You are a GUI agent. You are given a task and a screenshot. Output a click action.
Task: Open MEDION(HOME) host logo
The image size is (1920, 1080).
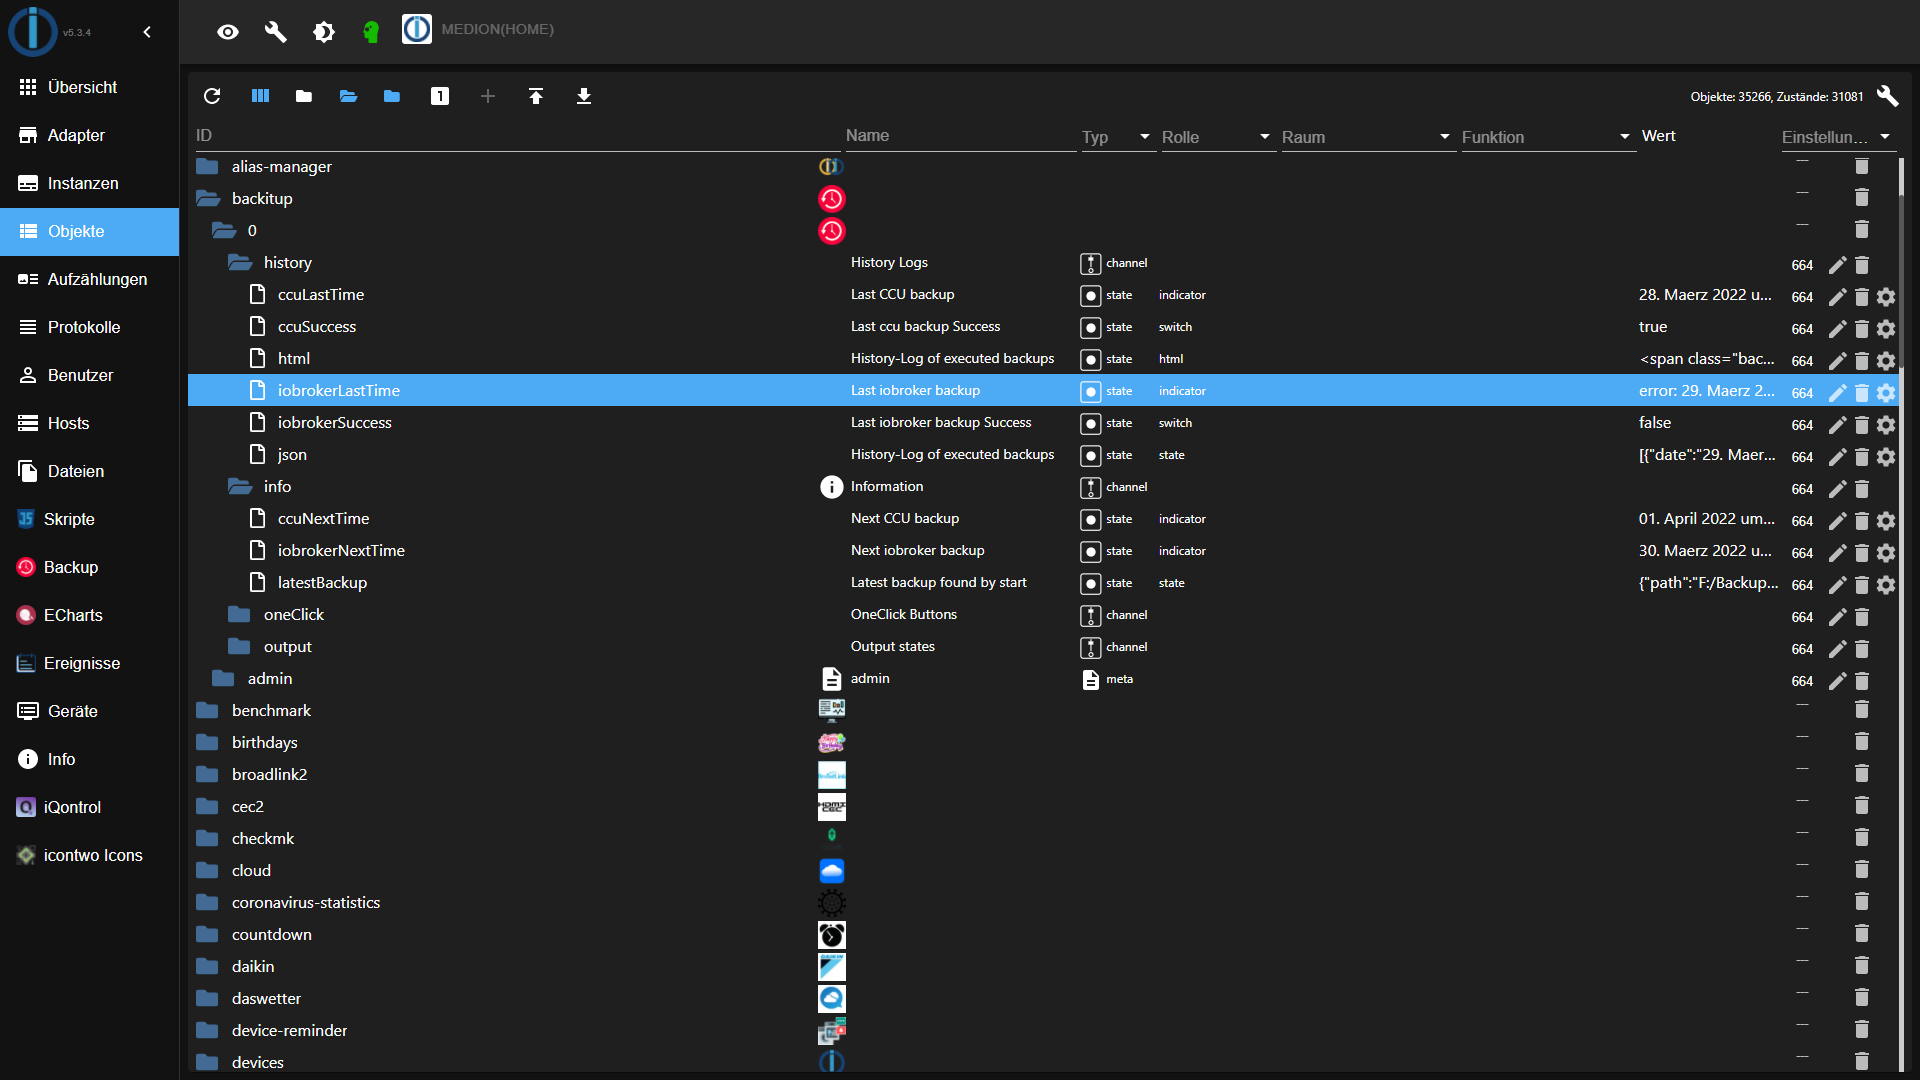tap(417, 29)
